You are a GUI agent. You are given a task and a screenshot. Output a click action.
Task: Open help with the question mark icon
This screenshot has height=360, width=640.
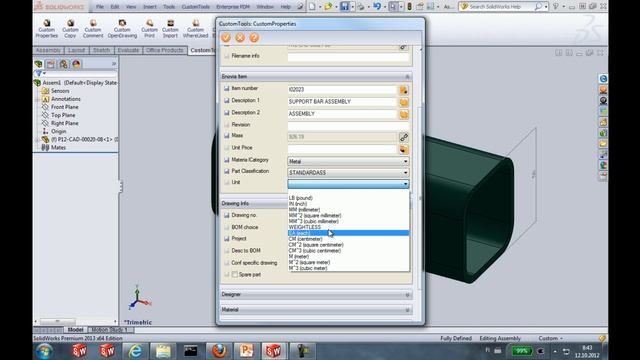click(254, 38)
